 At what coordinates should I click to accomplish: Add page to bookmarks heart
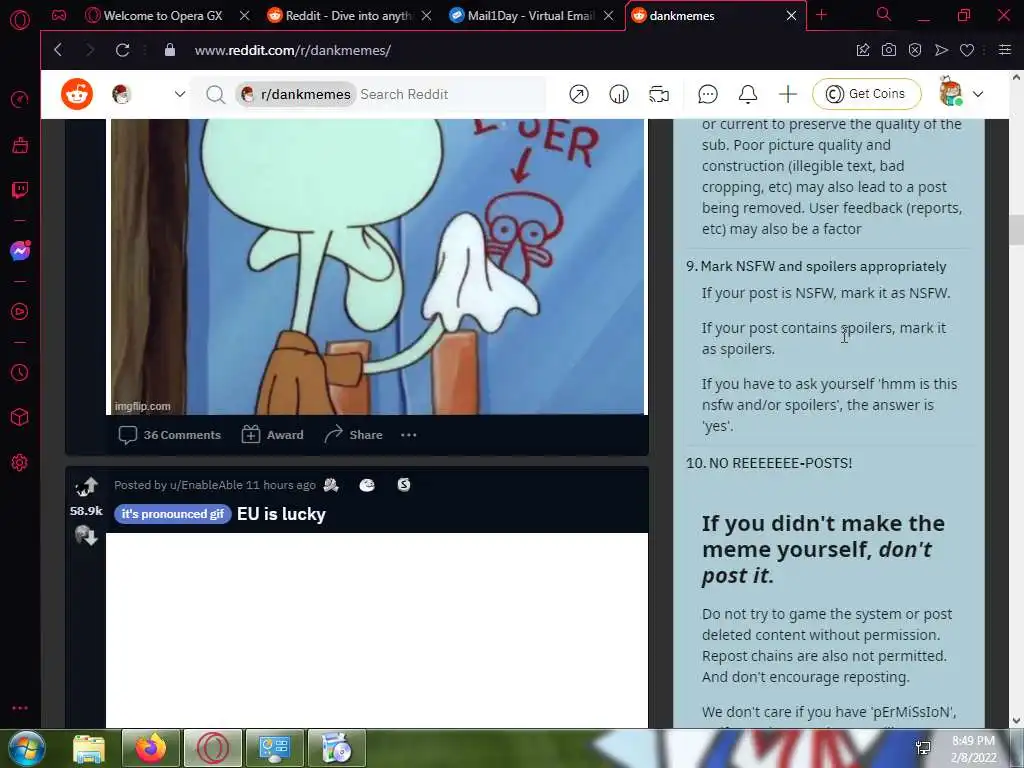click(x=967, y=50)
